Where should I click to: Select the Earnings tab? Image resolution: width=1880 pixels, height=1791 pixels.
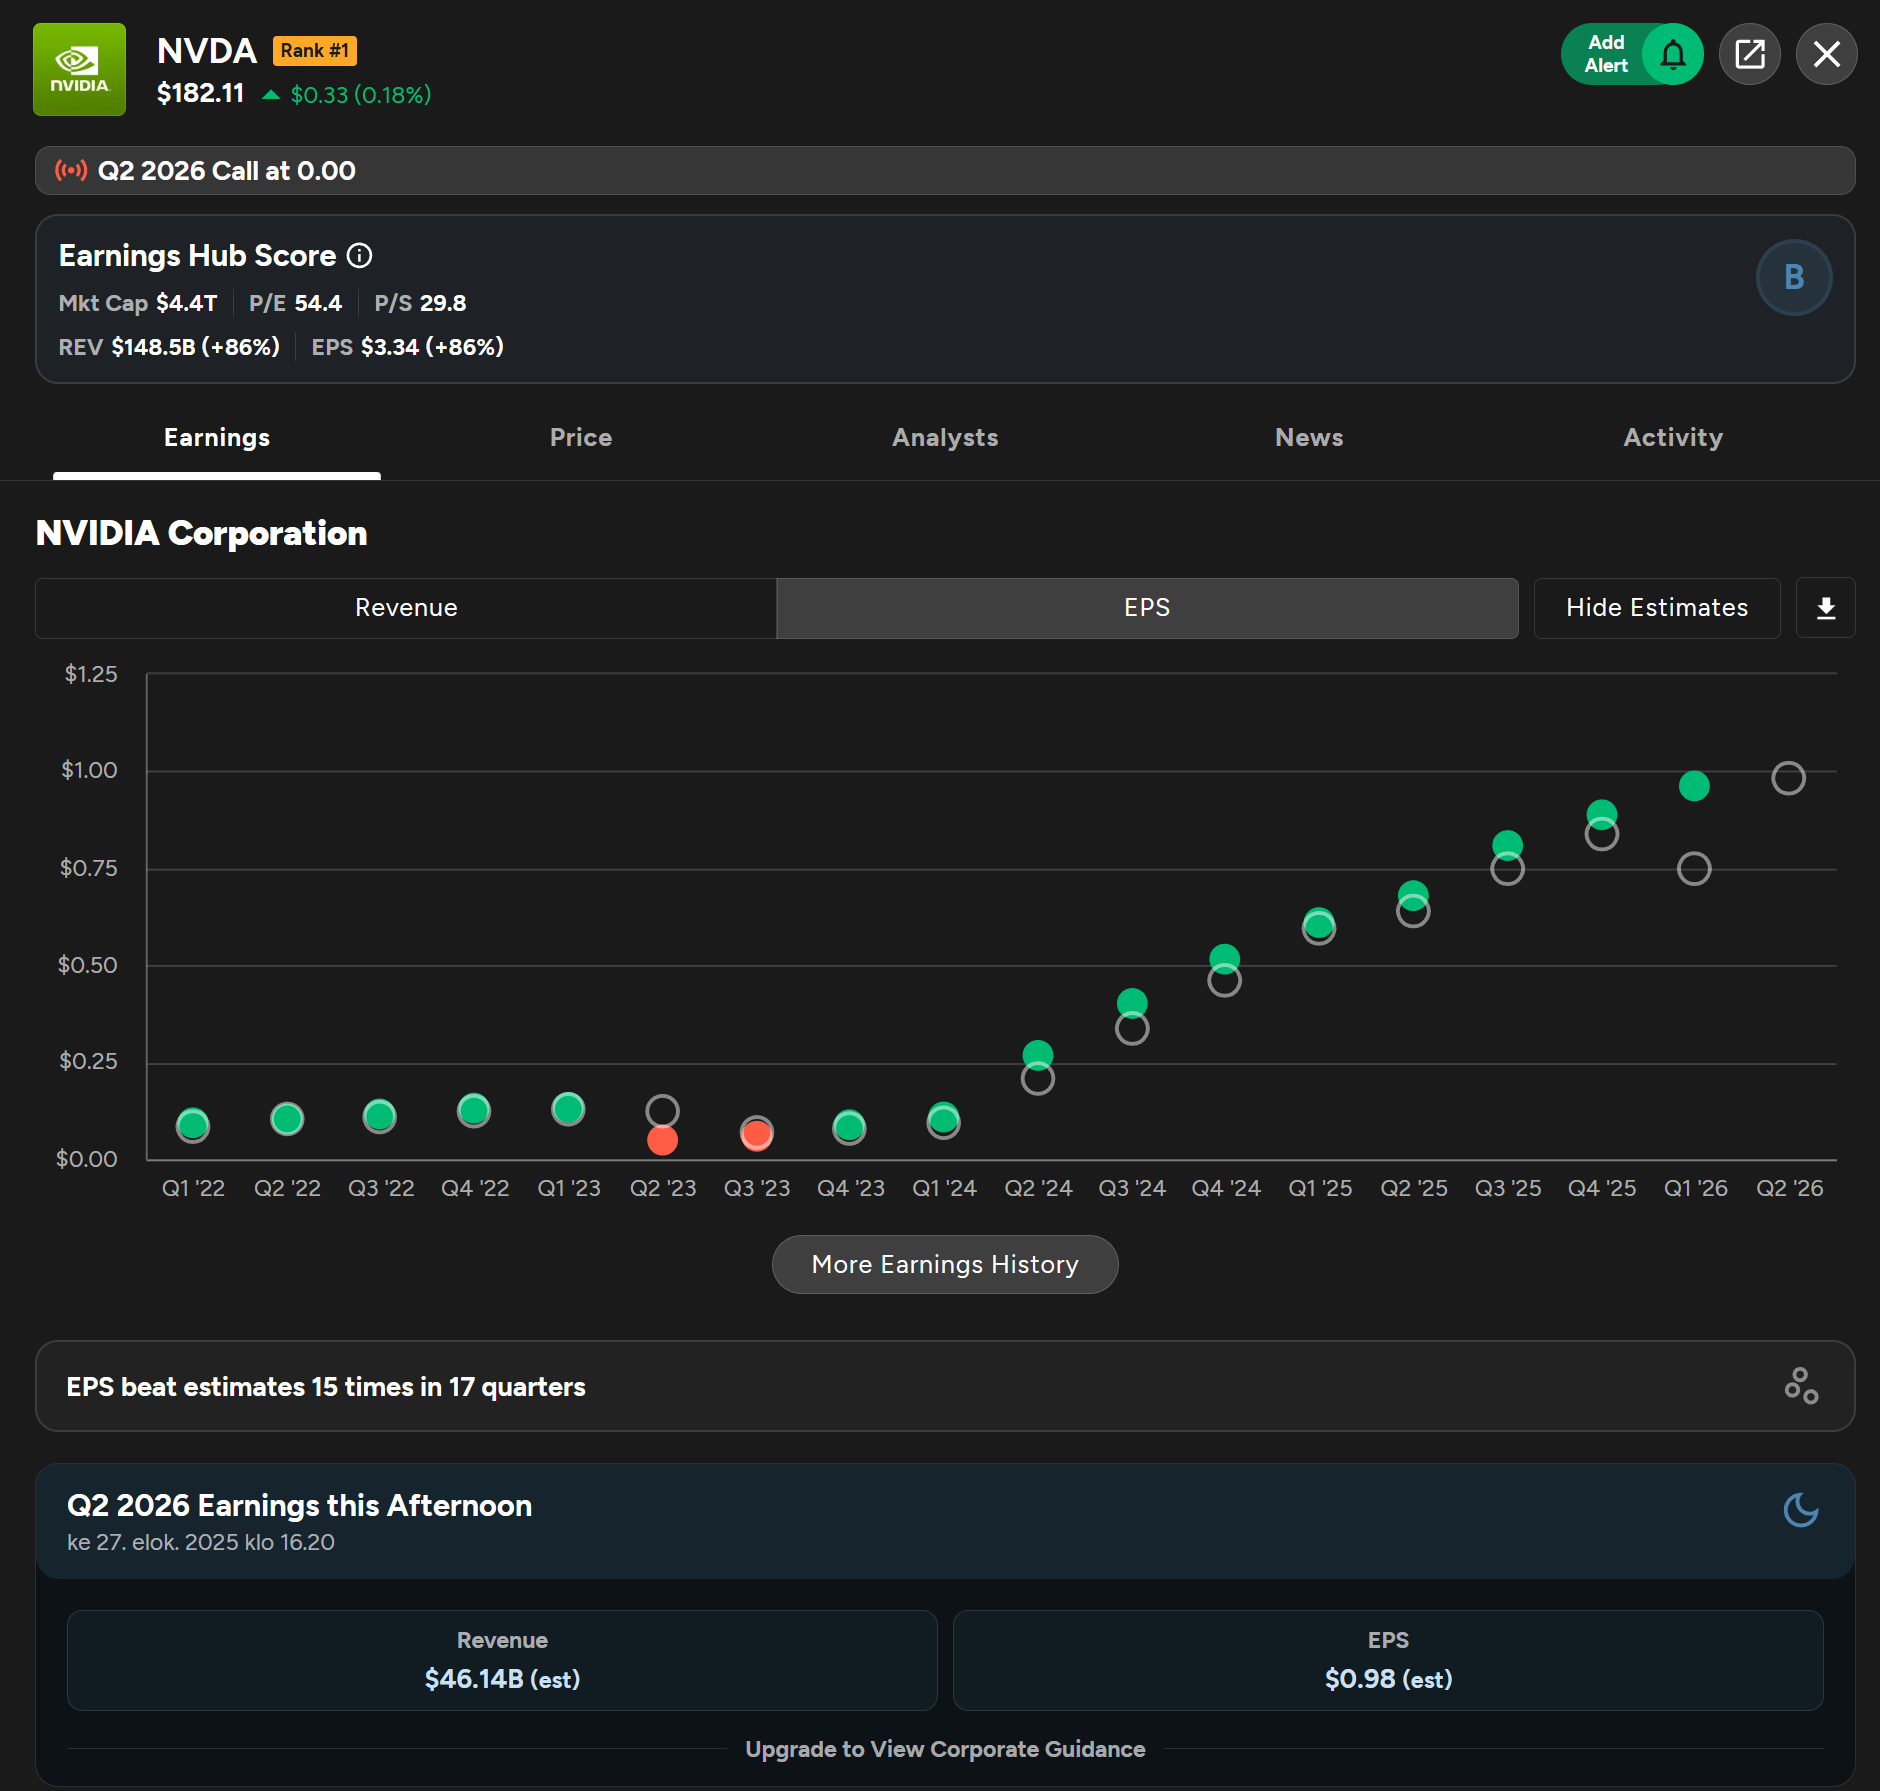[217, 437]
